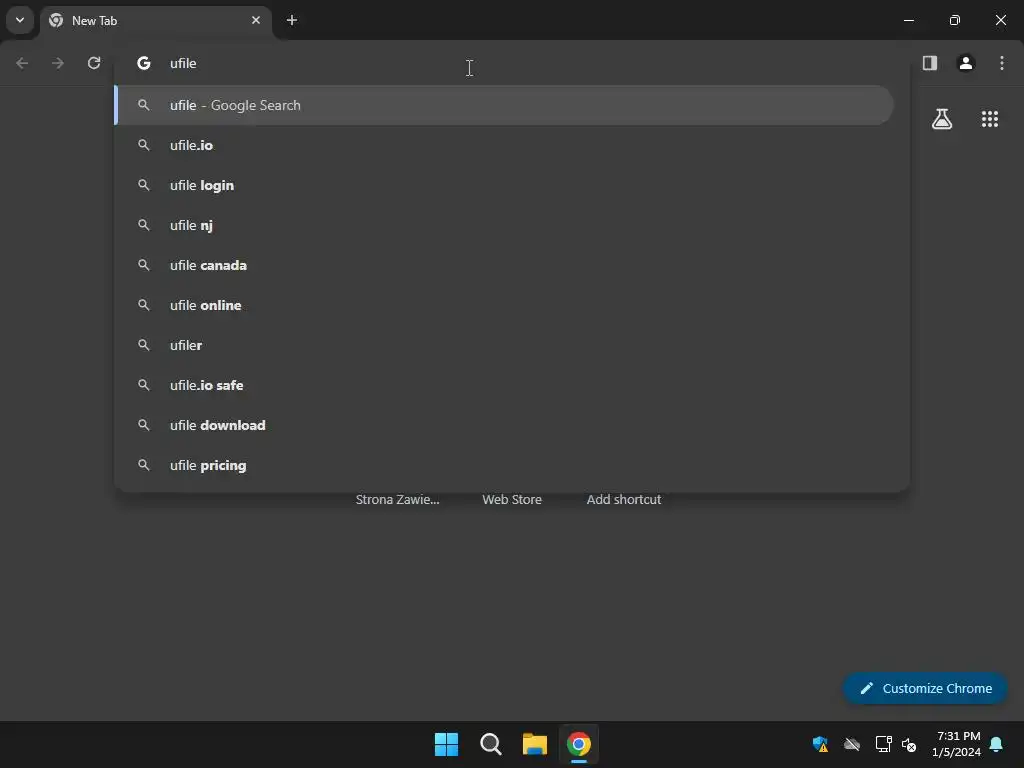The height and width of the screenshot is (768, 1024).
Task: Open Chrome Labs flask icon
Action: pos(942,119)
